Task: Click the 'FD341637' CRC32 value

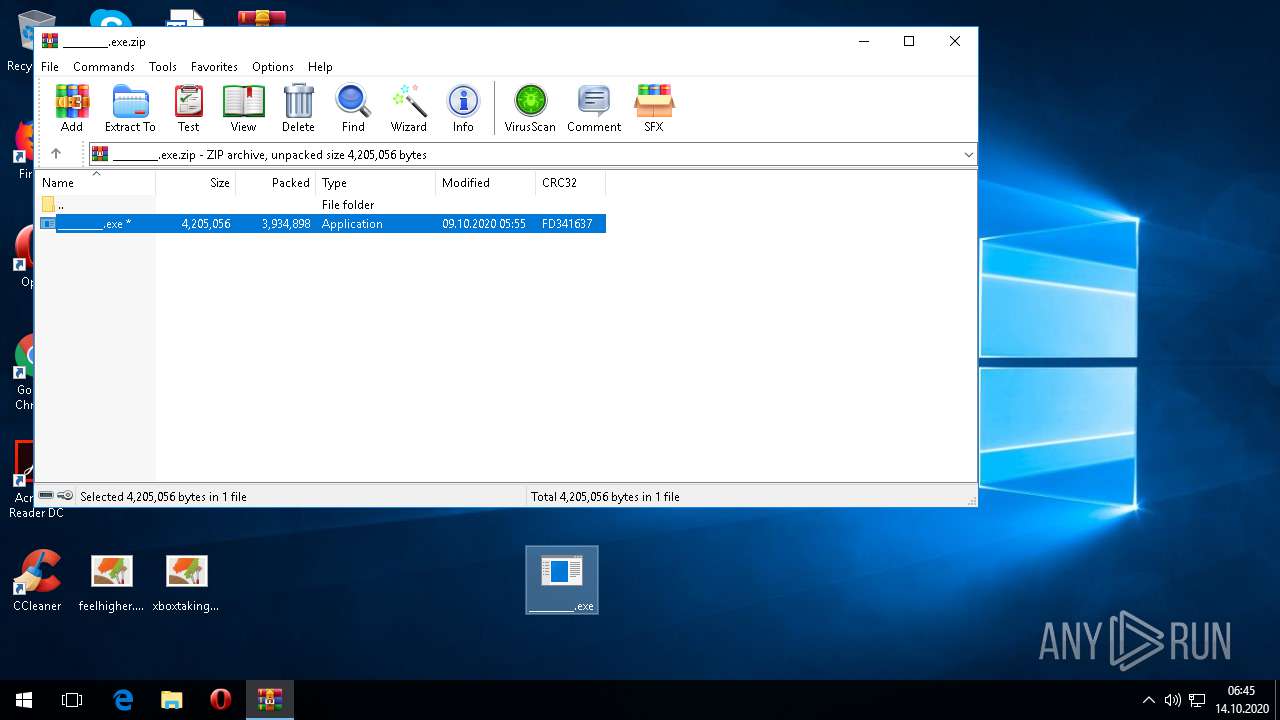Action: (x=567, y=224)
